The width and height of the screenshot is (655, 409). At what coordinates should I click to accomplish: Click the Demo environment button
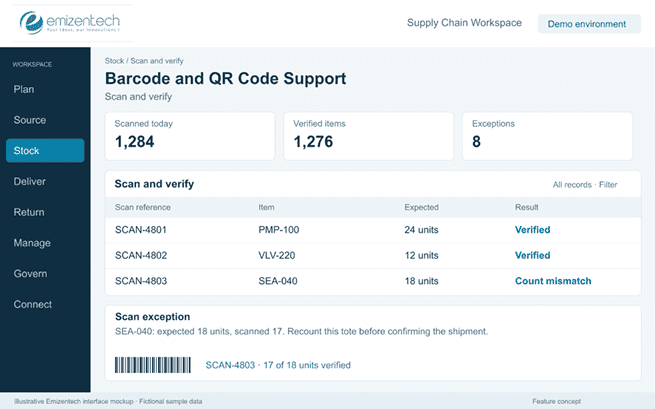589,24
